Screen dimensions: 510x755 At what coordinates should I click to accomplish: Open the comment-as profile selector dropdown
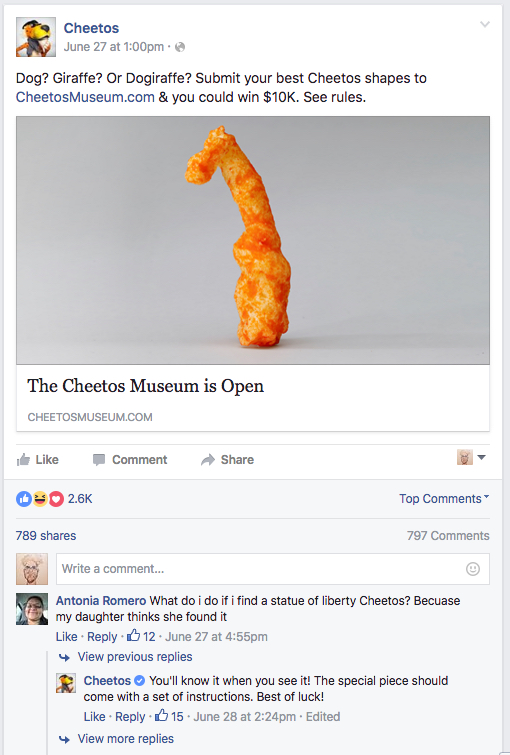click(471, 457)
